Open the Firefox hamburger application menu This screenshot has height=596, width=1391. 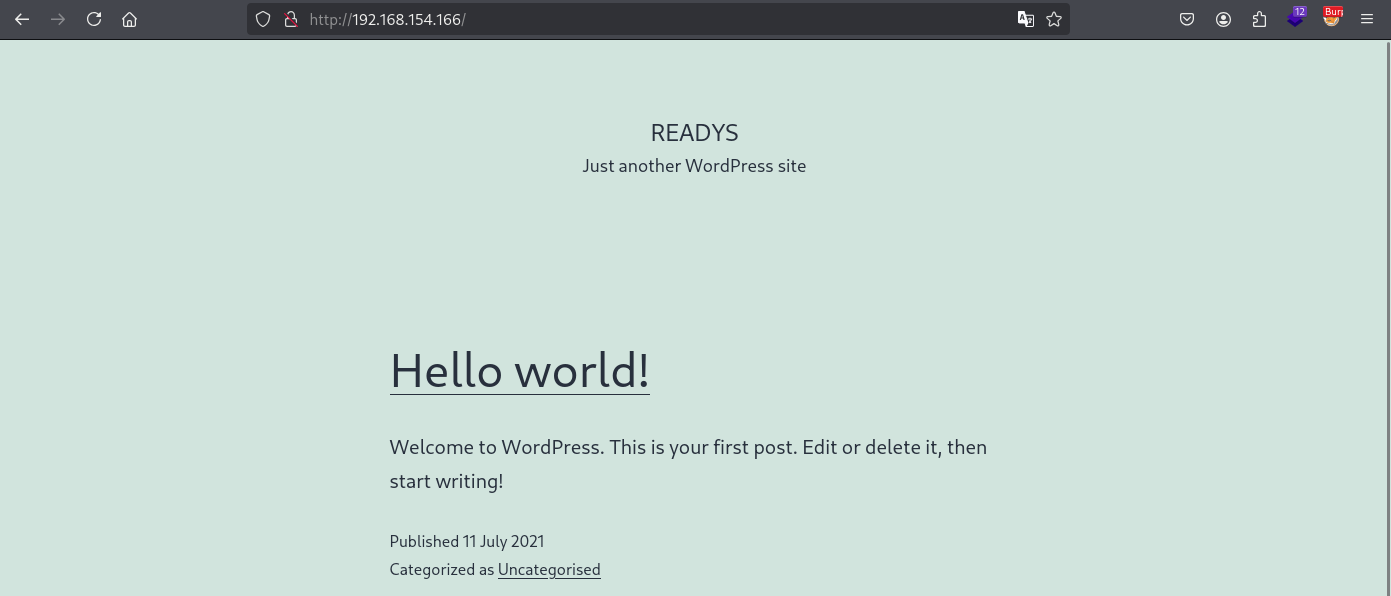(x=1367, y=19)
